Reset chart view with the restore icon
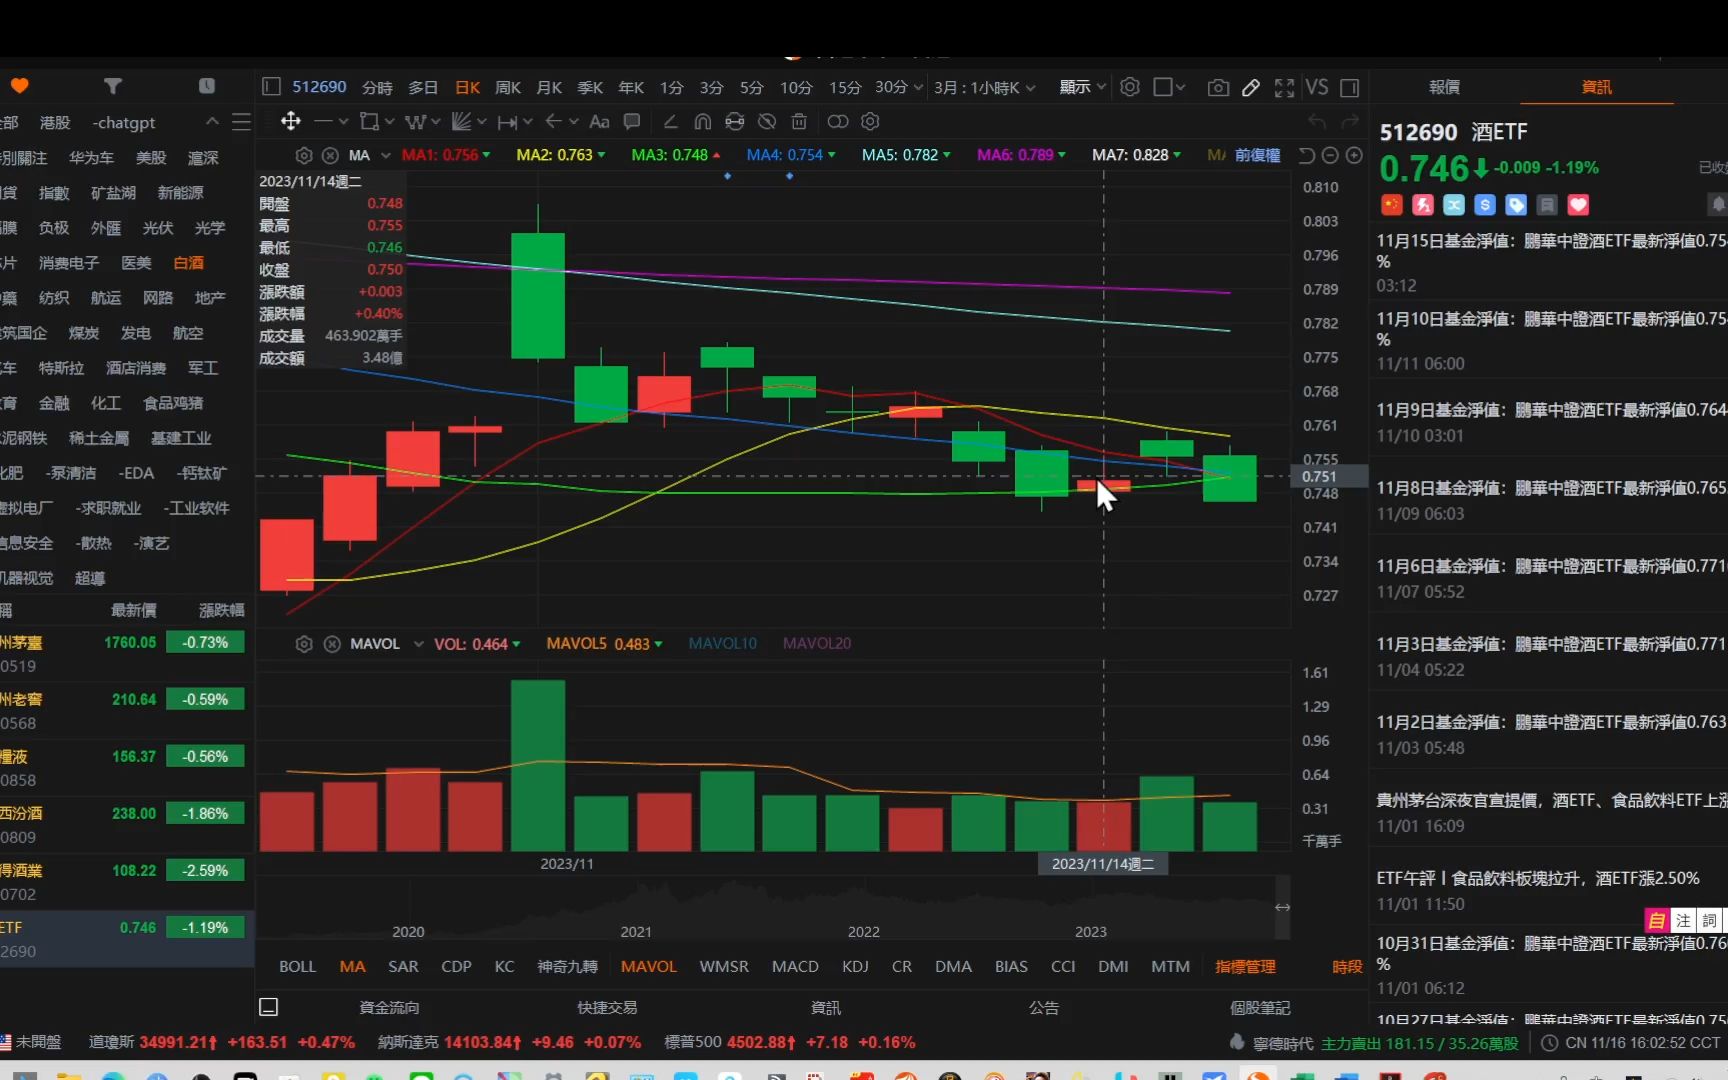This screenshot has width=1728, height=1080. pyautogui.click(x=1306, y=155)
